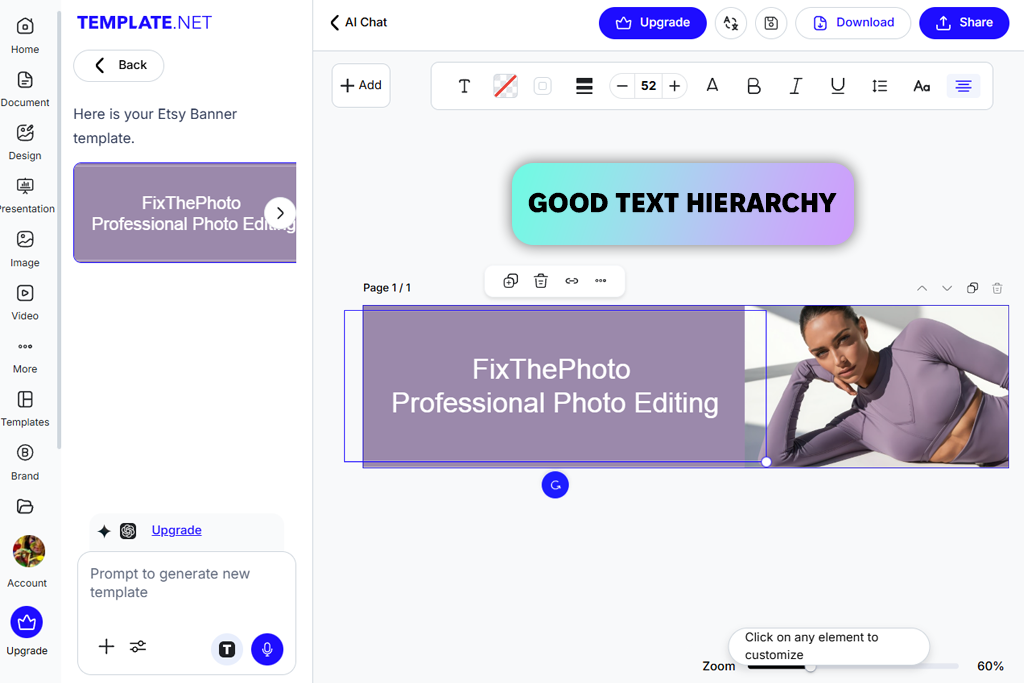Open line spacing options
This screenshot has height=683, width=1024.
point(880,86)
